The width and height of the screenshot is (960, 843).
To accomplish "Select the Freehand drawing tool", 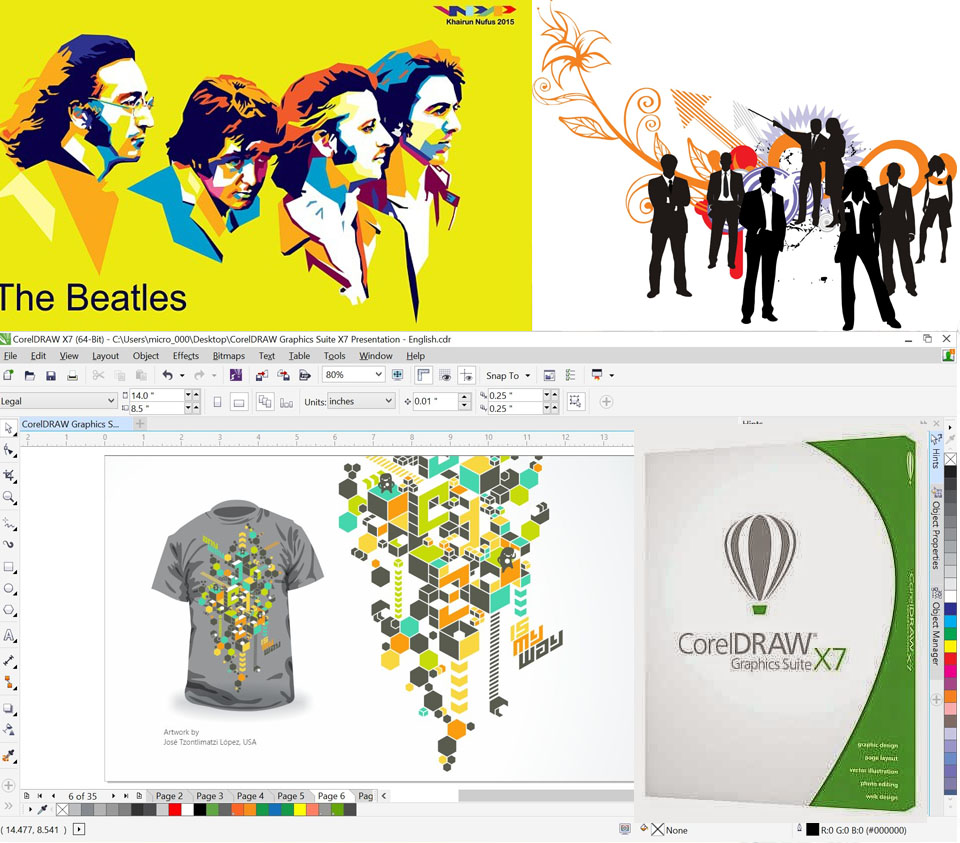I will pos(9,523).
